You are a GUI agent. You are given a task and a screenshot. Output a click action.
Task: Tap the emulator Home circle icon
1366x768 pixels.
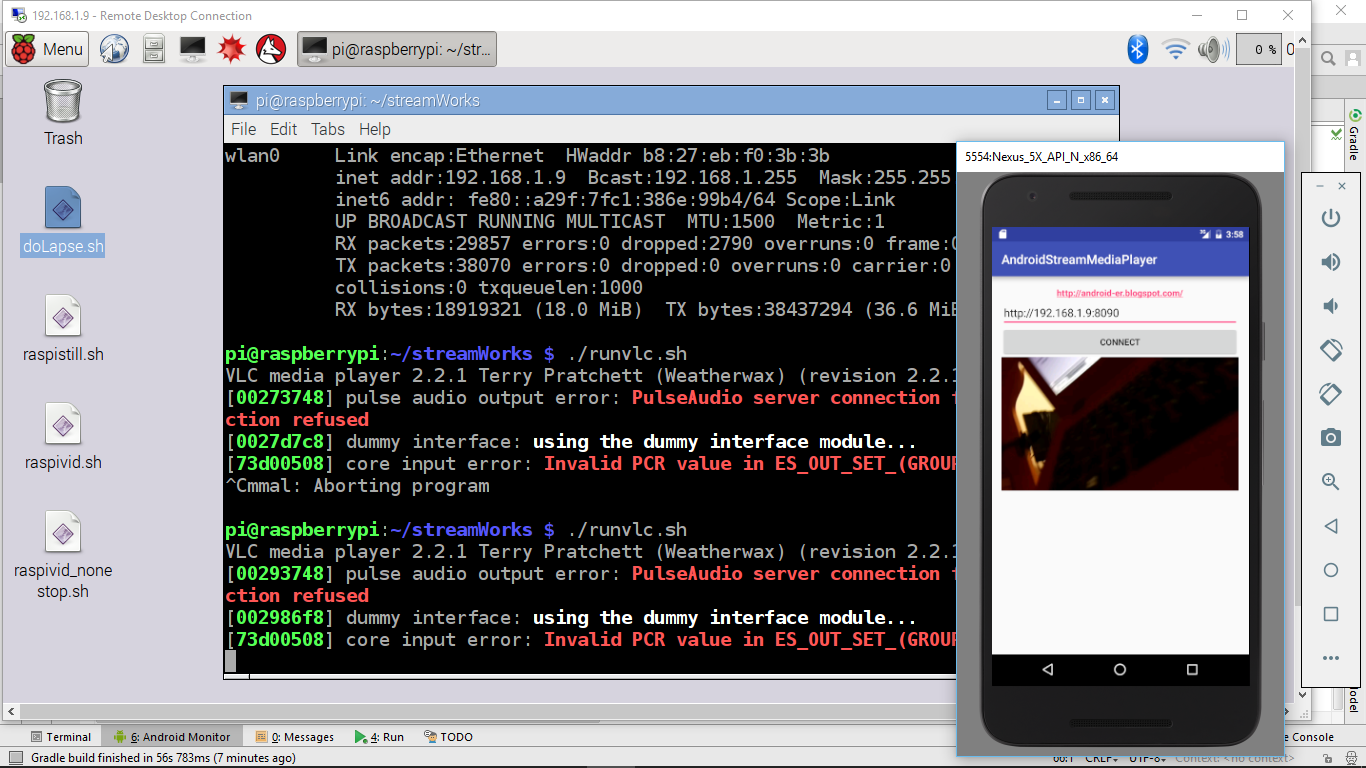pyautogui.click(x=1120, y=671)
